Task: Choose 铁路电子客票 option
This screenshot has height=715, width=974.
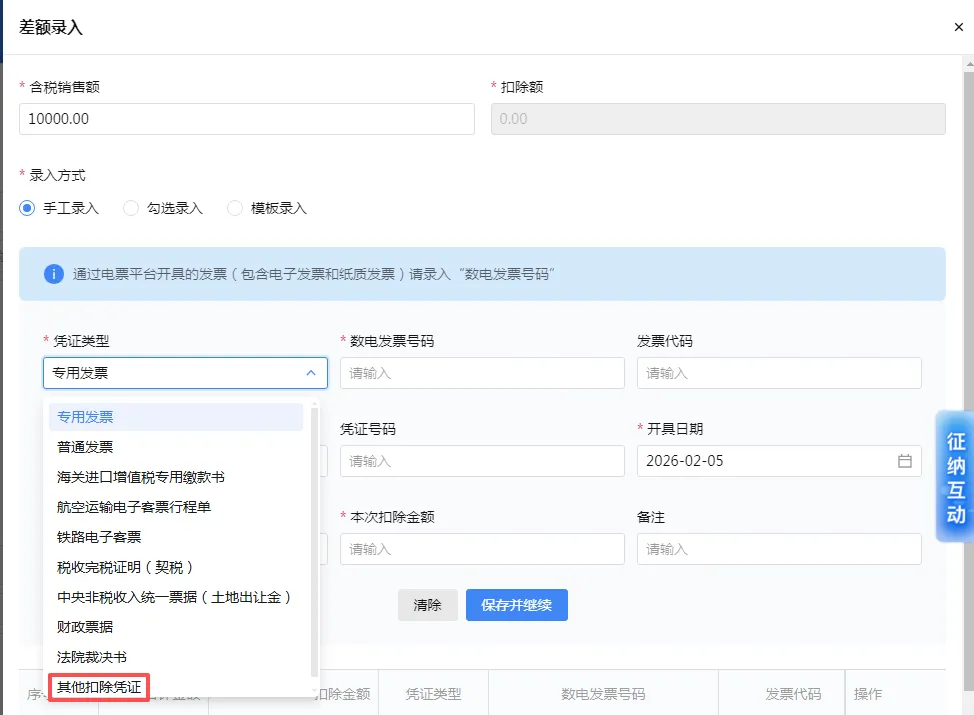Action: (x=176, y=537)
